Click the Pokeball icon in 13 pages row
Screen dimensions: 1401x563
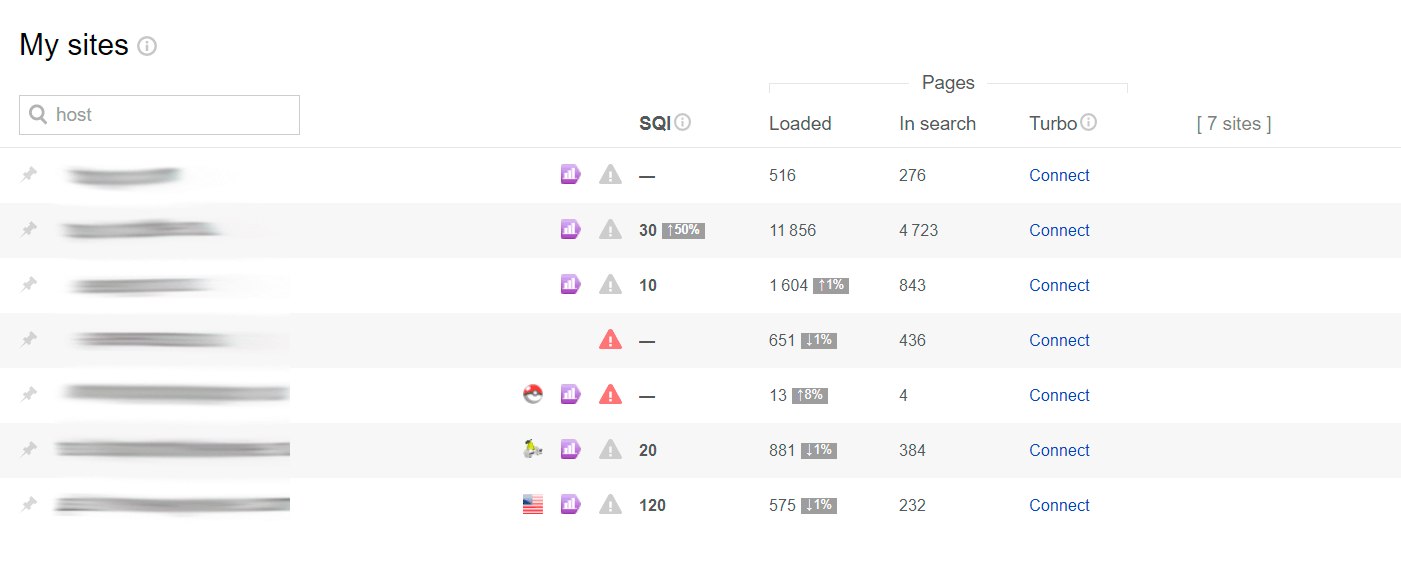coord(533,395)
